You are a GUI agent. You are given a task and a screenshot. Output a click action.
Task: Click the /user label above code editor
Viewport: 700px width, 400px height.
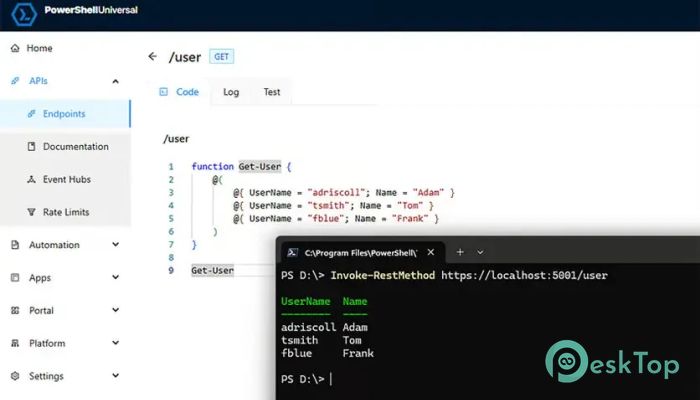tap(176, 139)
